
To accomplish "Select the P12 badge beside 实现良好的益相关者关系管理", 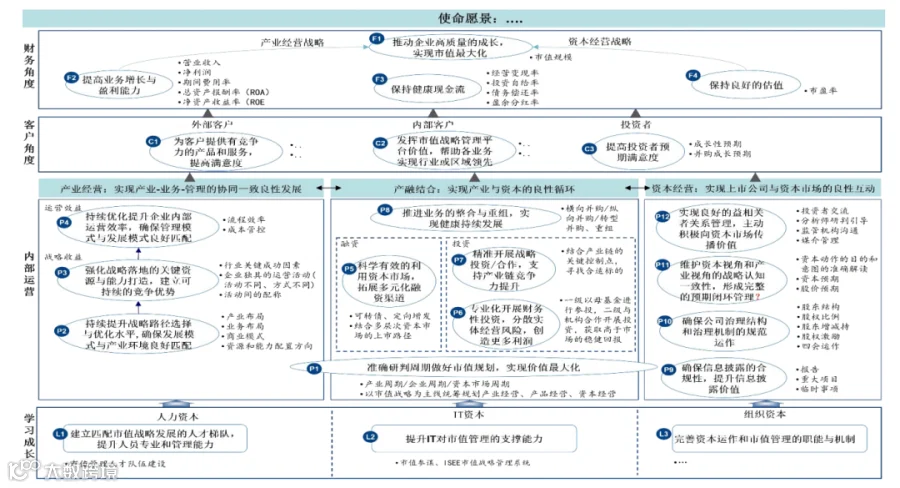I will (x=662, y=216).
